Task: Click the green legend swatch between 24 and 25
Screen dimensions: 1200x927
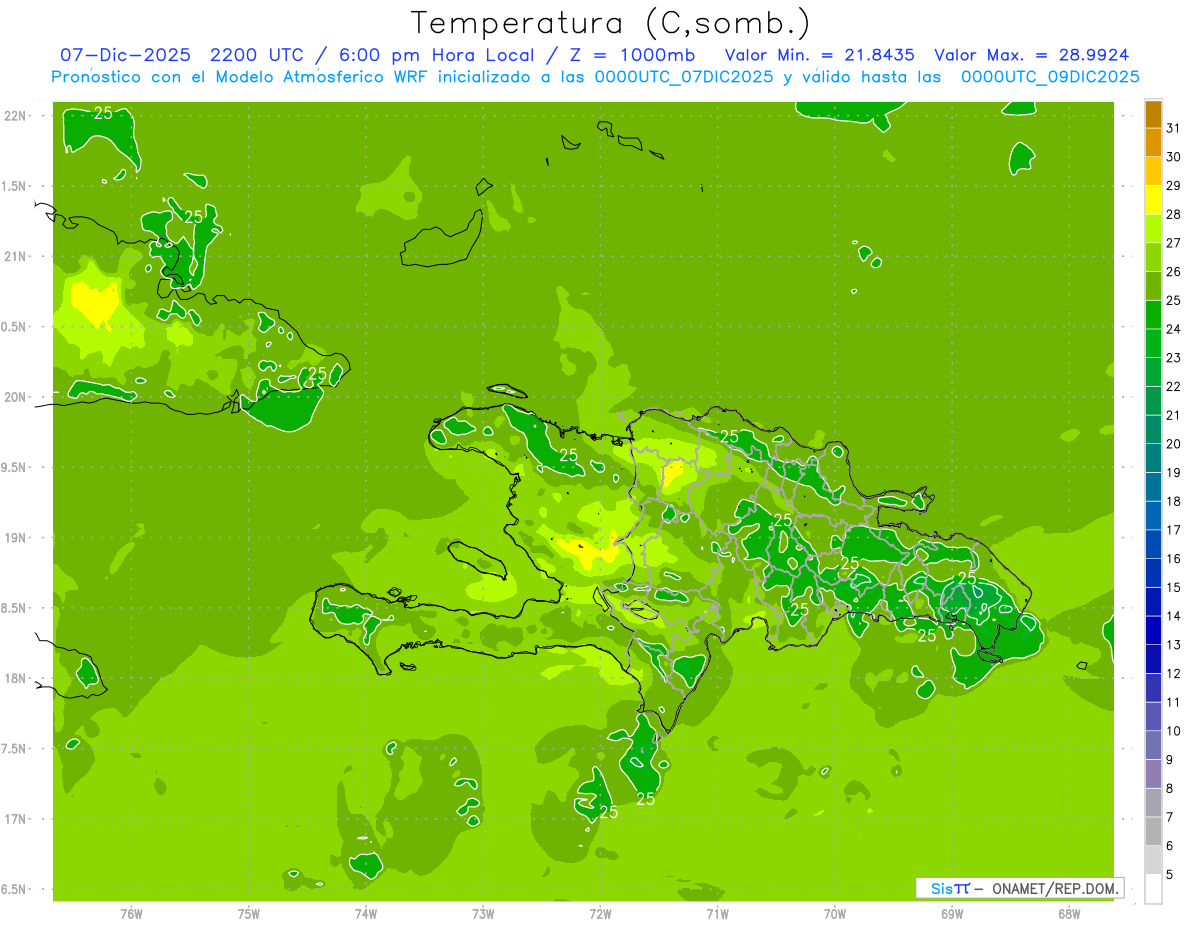Action: pyautogui.click(x=1153, y=315)
